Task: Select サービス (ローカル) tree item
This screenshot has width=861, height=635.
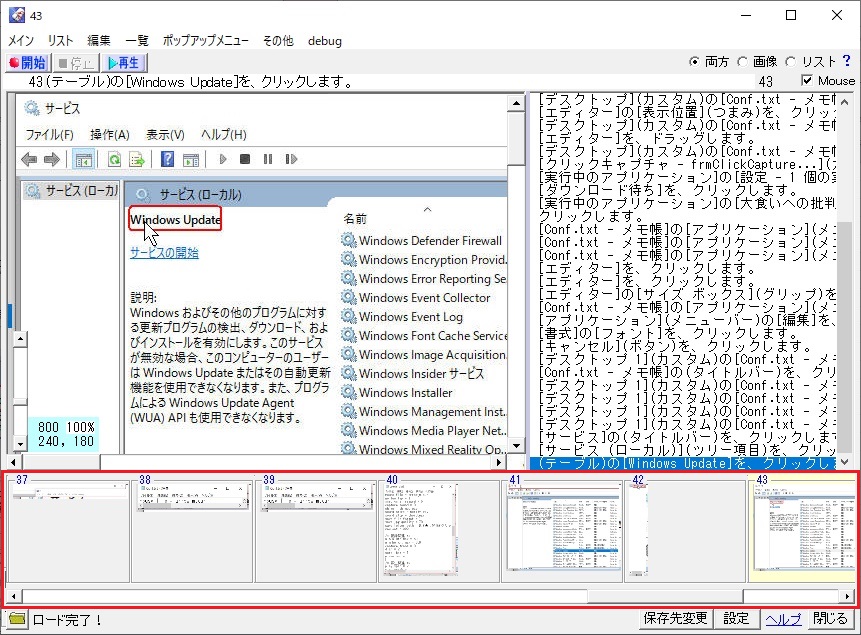Action: pos(71,191)
